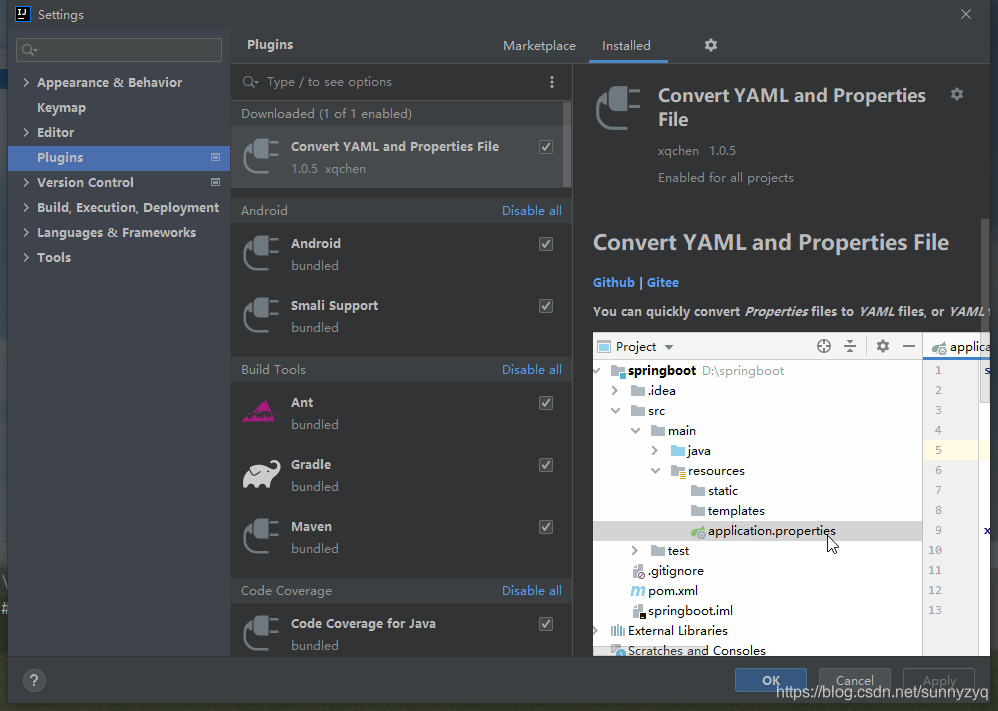Click the Maven plugin plug icon
Screen dimensions: 998x711
[261, 537]
